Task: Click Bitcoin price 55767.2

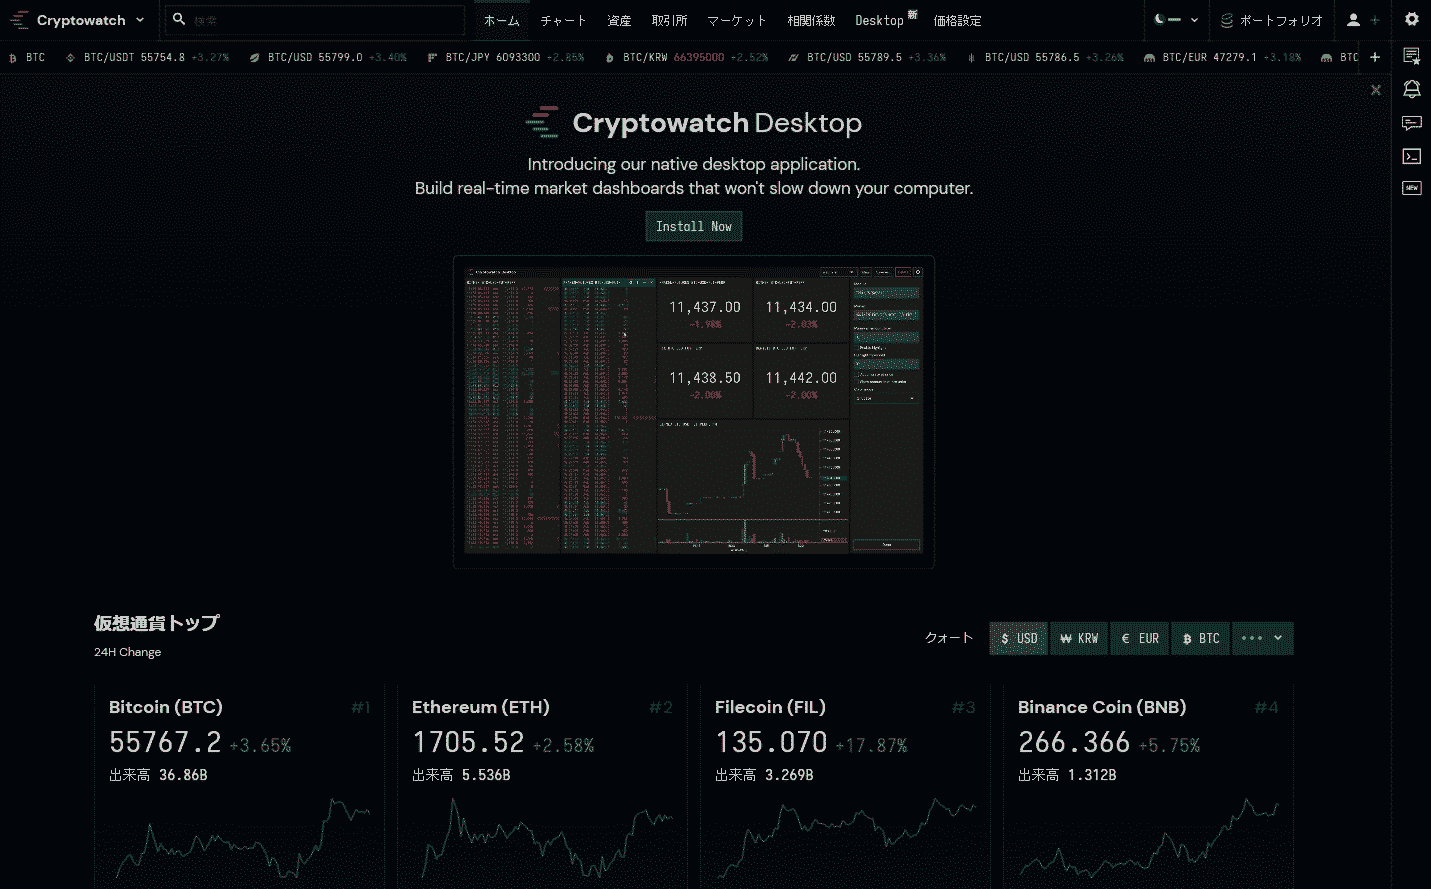Action: [x=165, y=742]
